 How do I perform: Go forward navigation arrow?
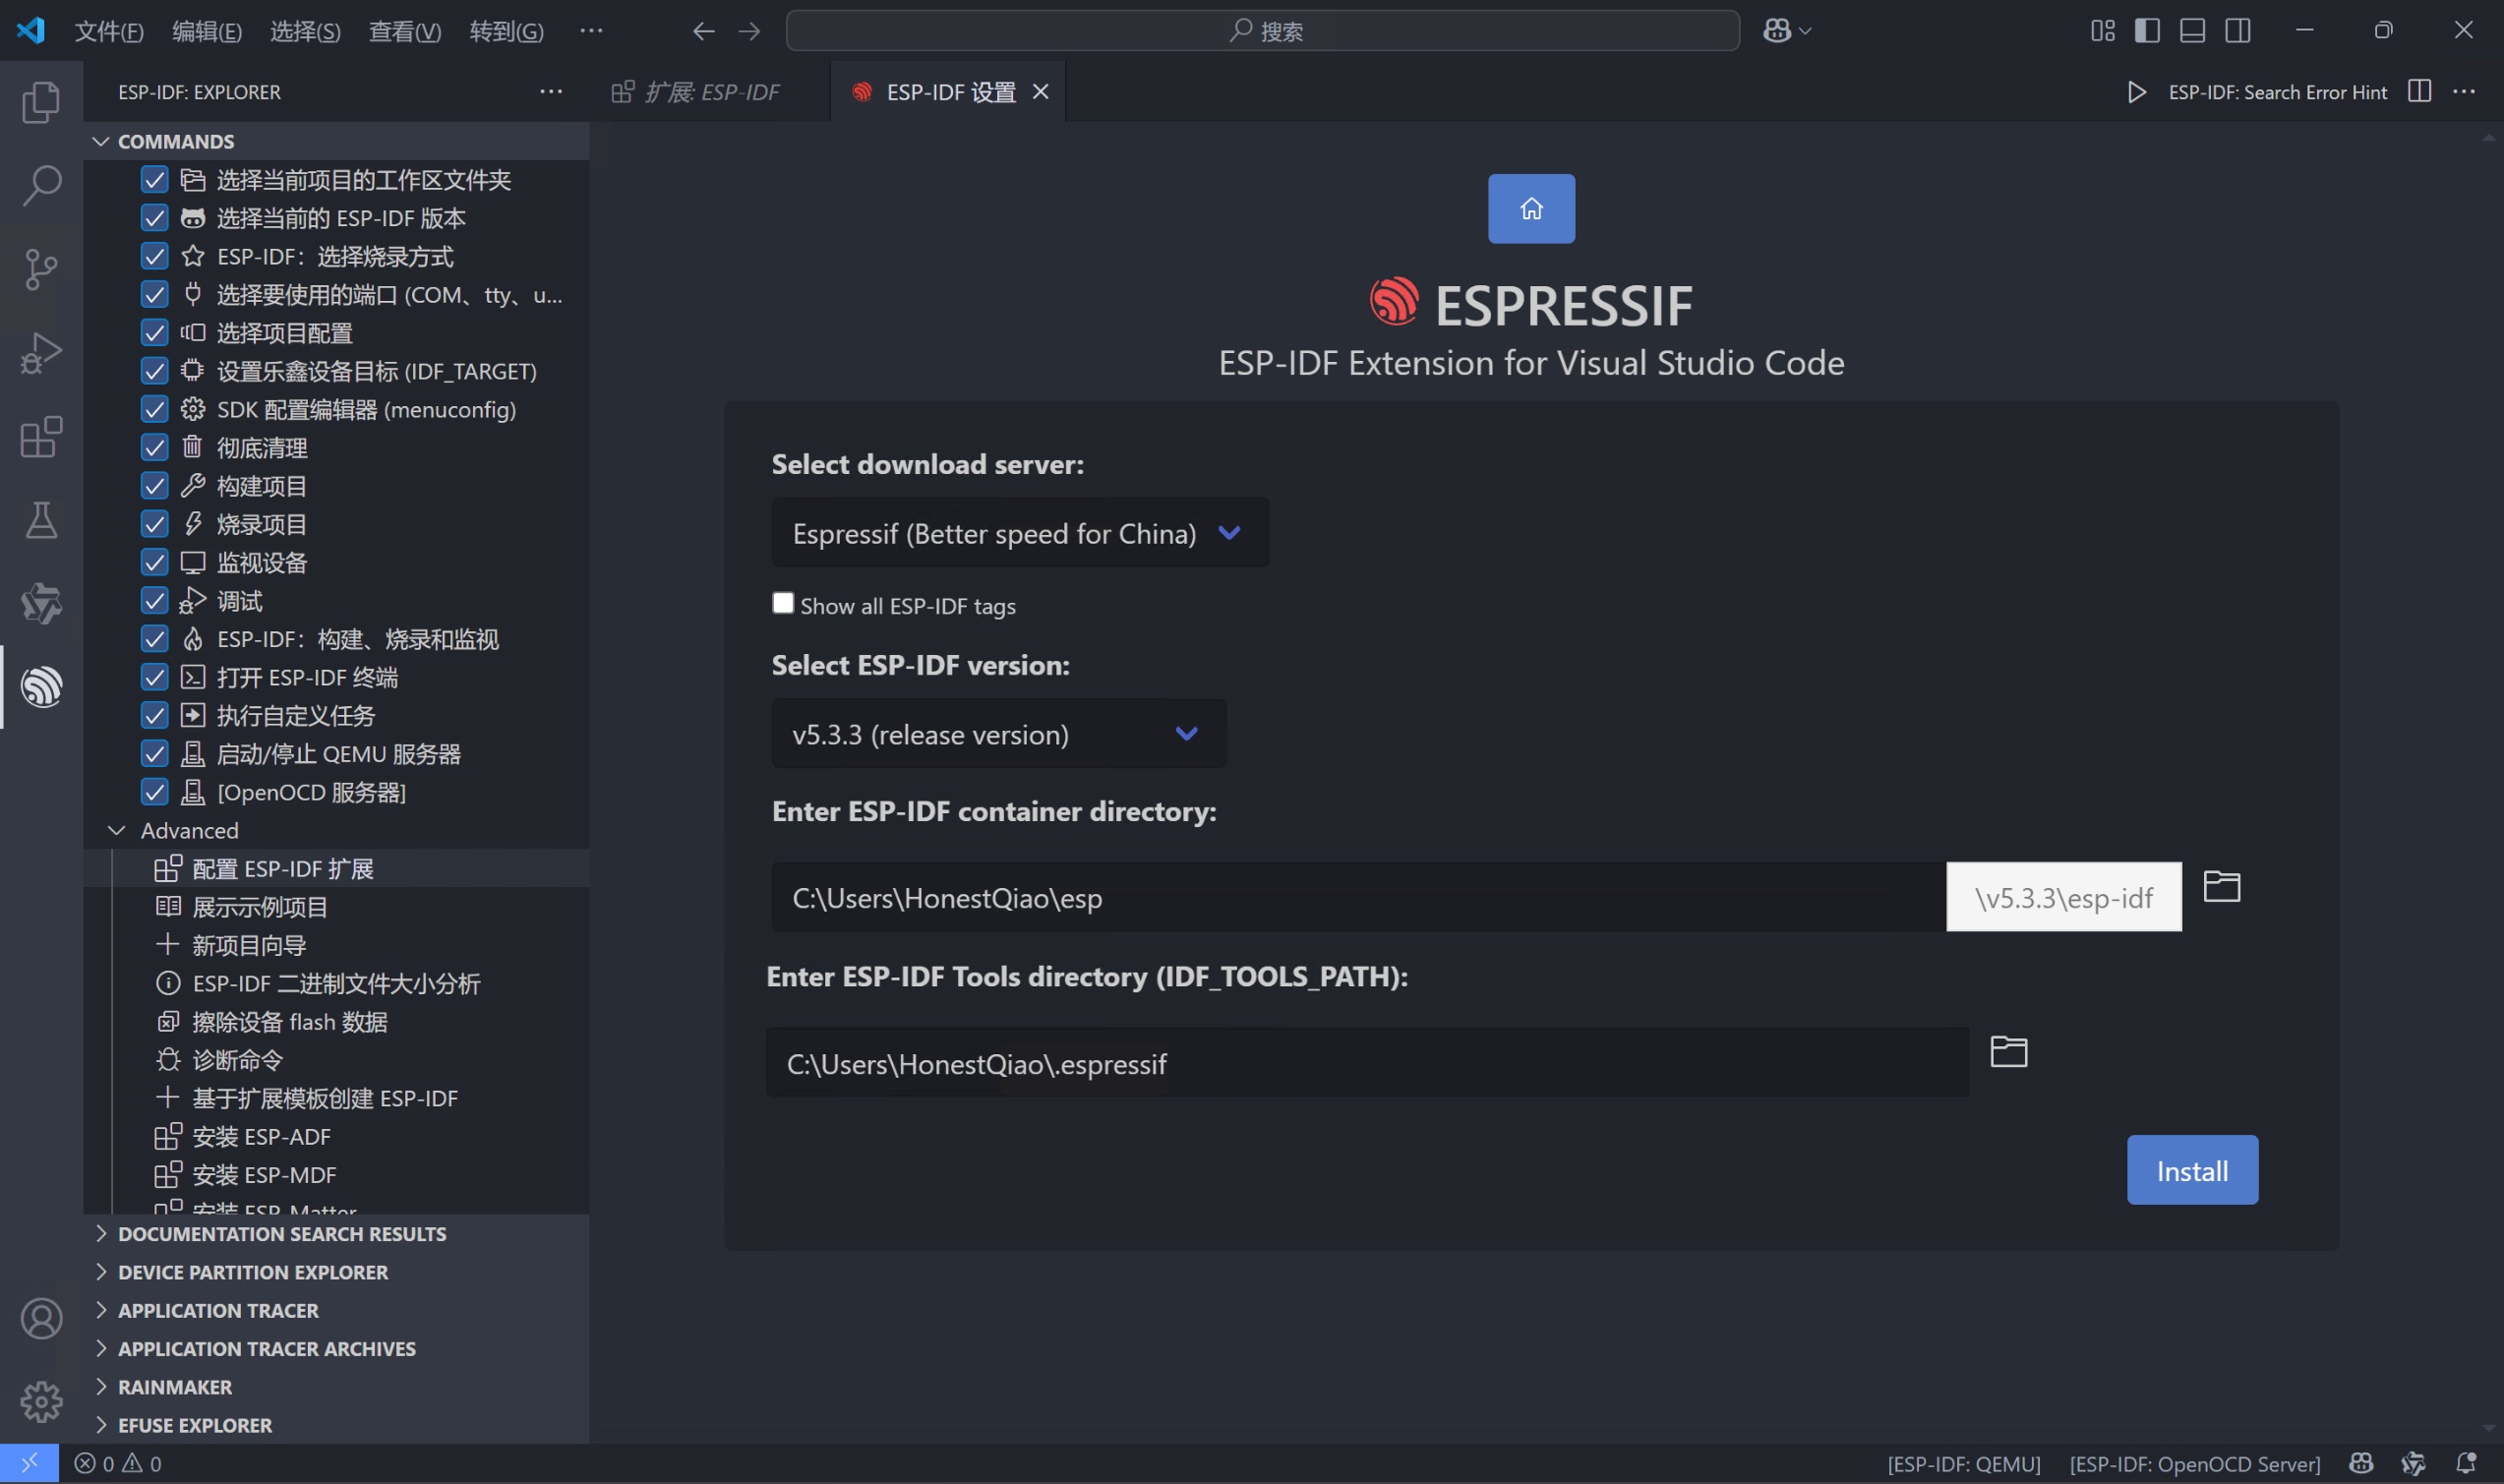pos(749,31)
